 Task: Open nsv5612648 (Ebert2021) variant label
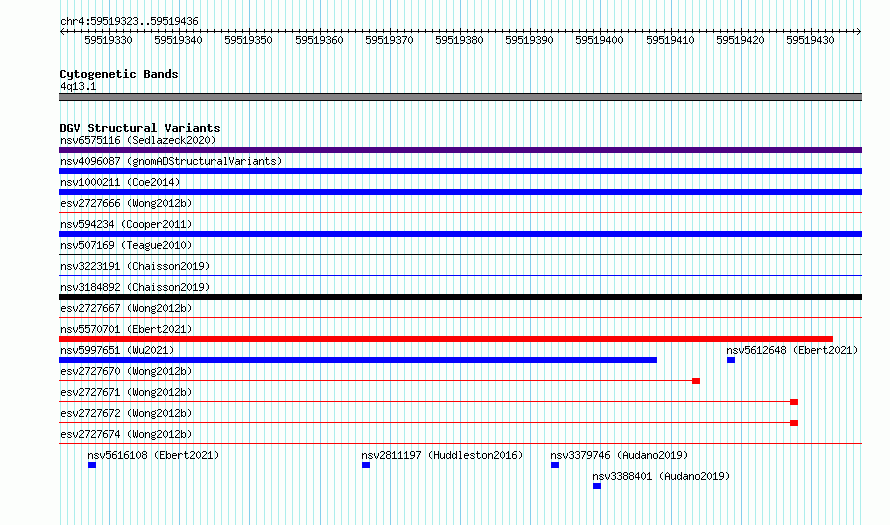click(792, 350)
